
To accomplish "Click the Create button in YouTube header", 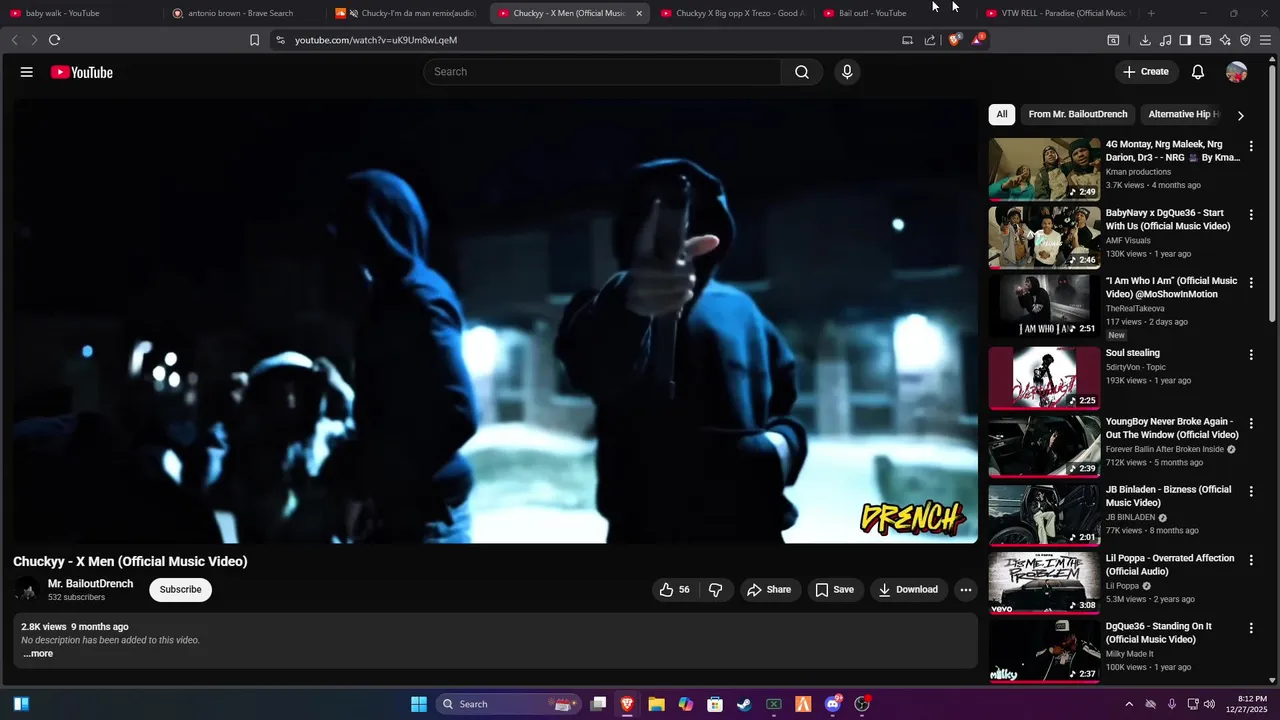I will coord(1146,72).
